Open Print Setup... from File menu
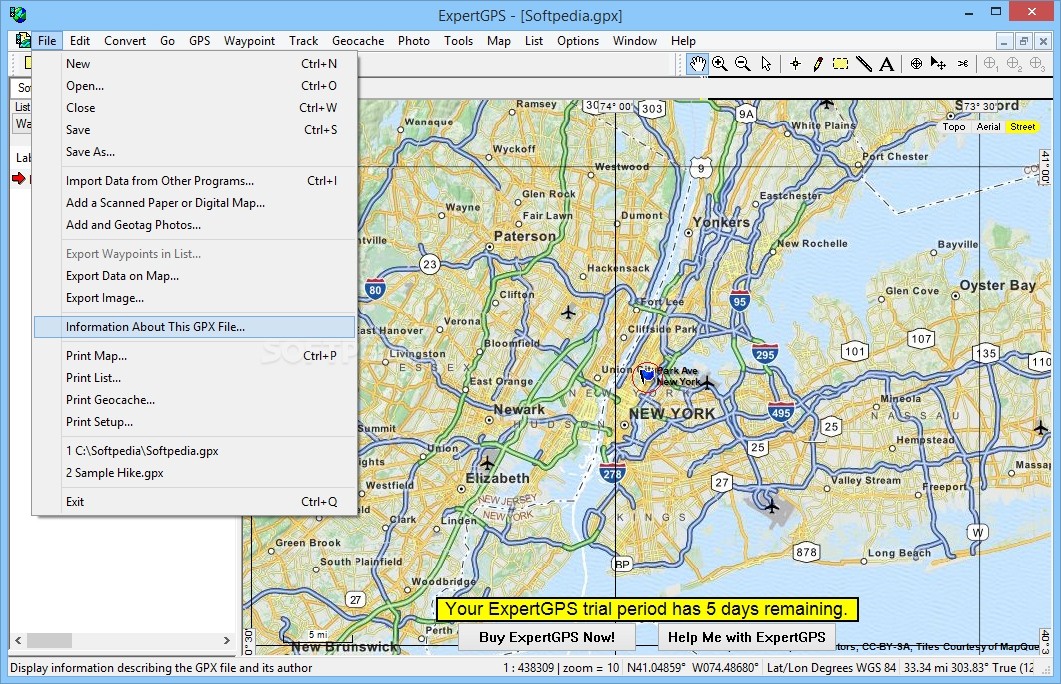1061x684 pixels. pos(195,421)
